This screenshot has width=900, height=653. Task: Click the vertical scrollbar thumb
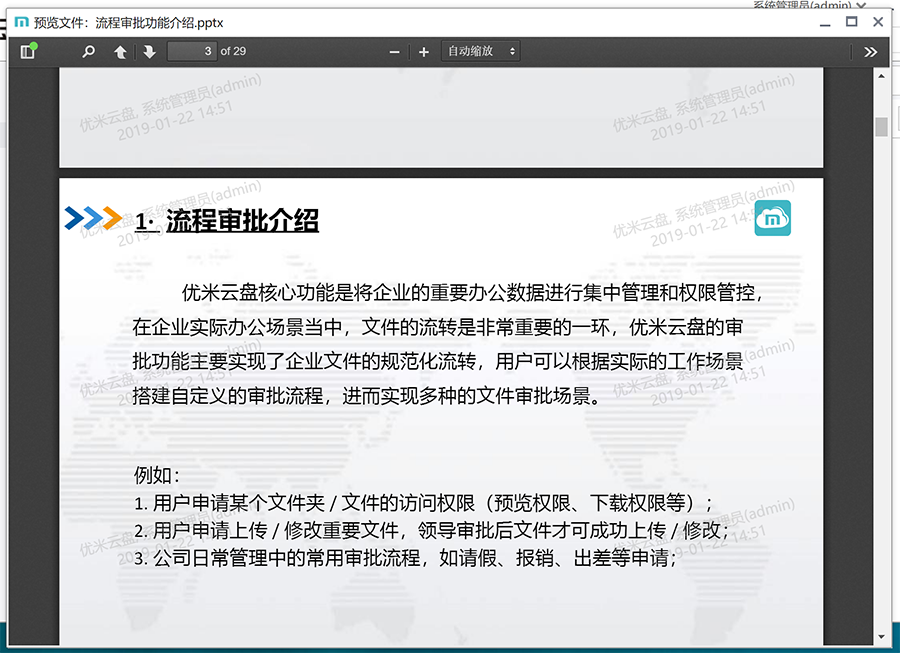tap(881, 127)
